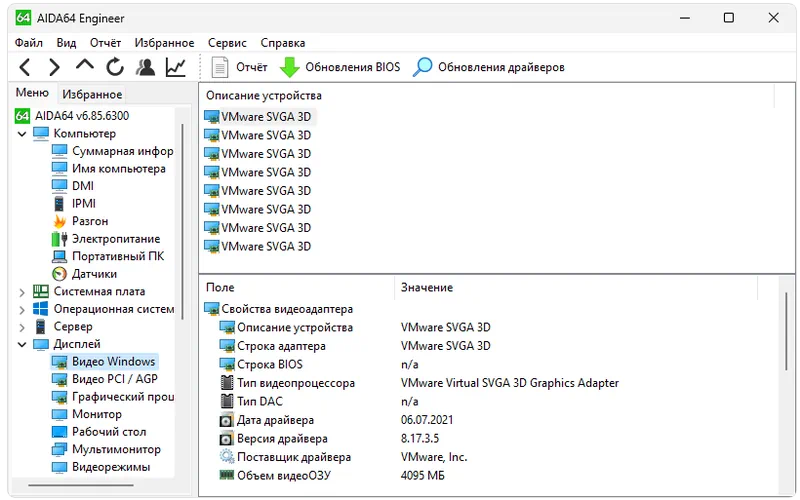Collapse the Дисплей tree node
This screenshot has width=800, height=500.
coord(22,345)
